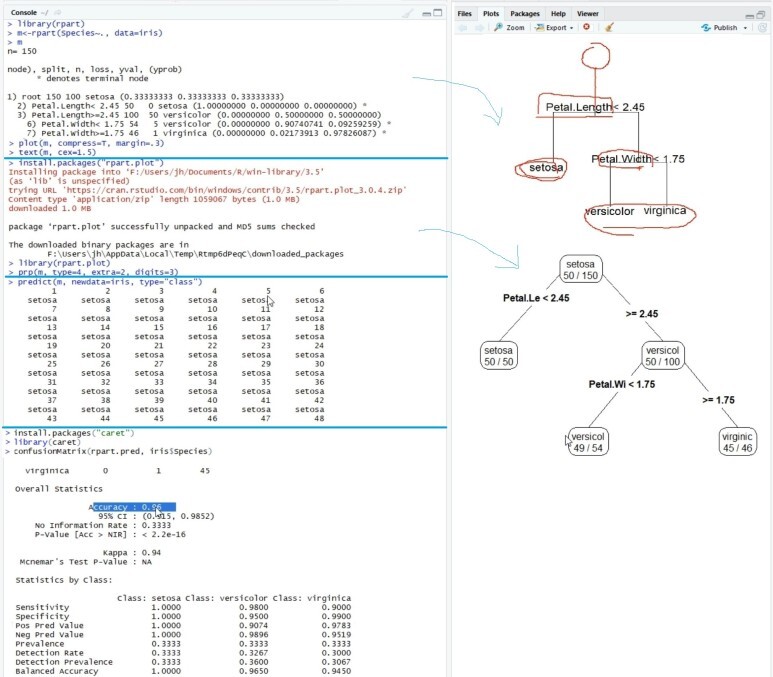
Task: Go to the next plot arrow
Action: (x=479, y=28)
